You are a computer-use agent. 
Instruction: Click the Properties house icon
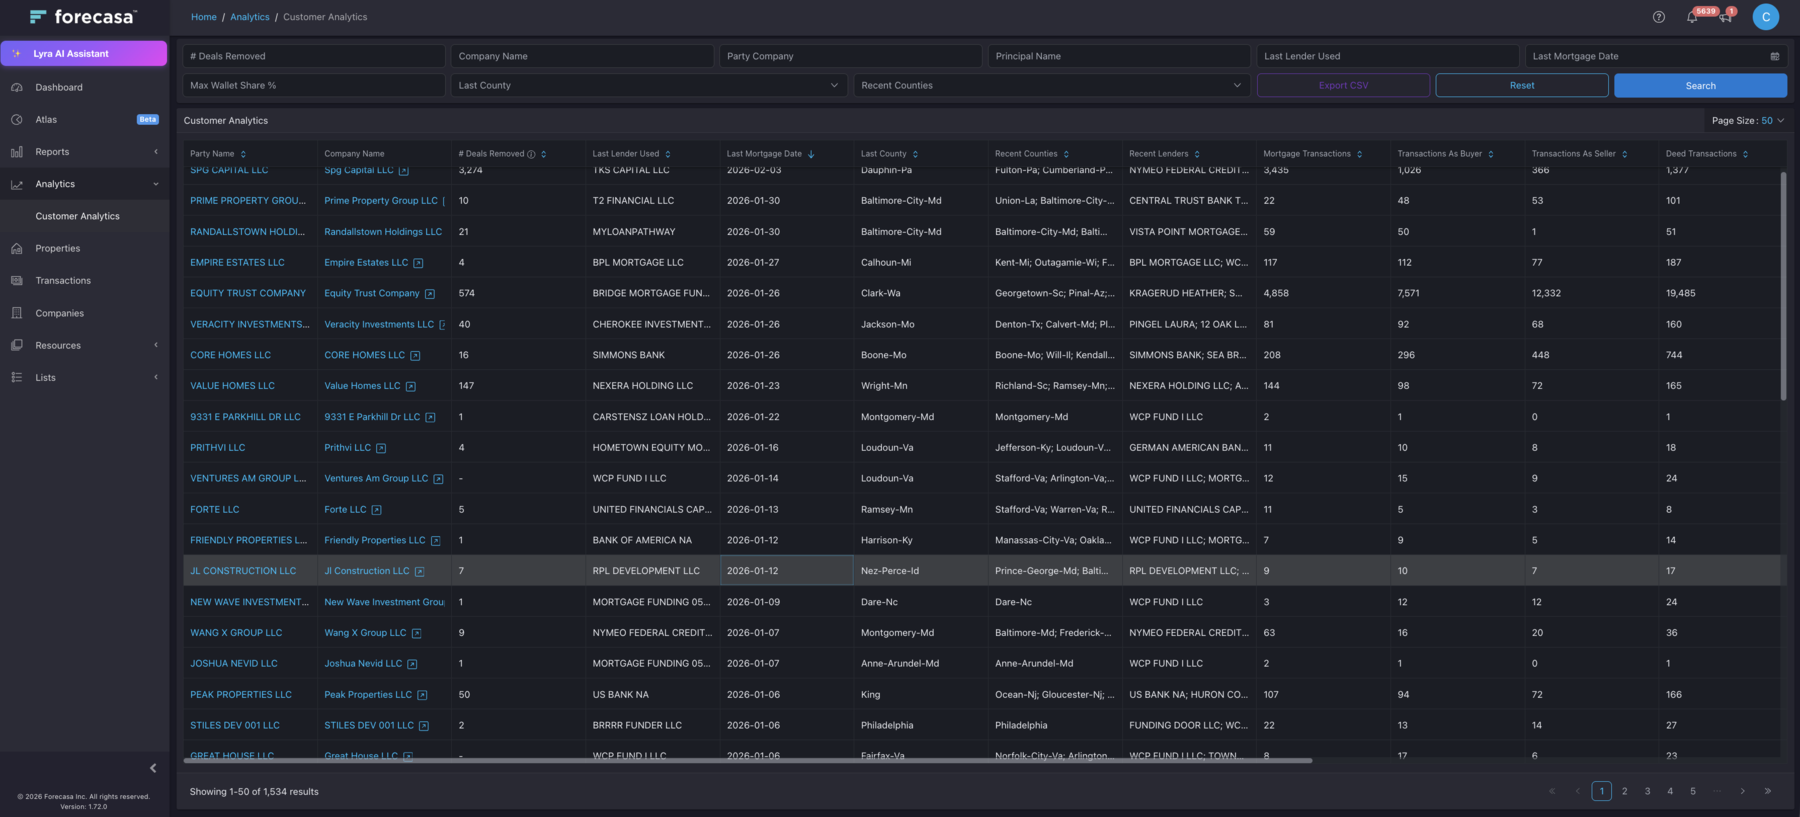(x=17, y=248)
